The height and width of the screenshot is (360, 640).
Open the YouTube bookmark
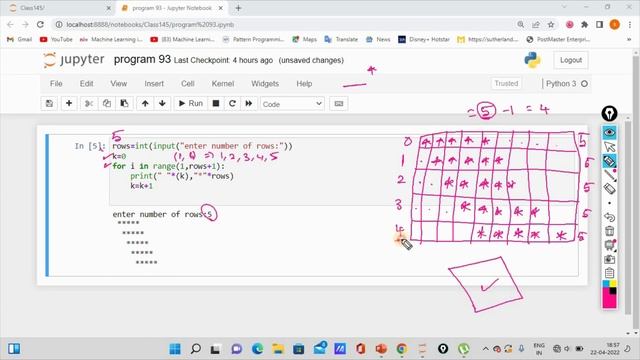[56, 39]
